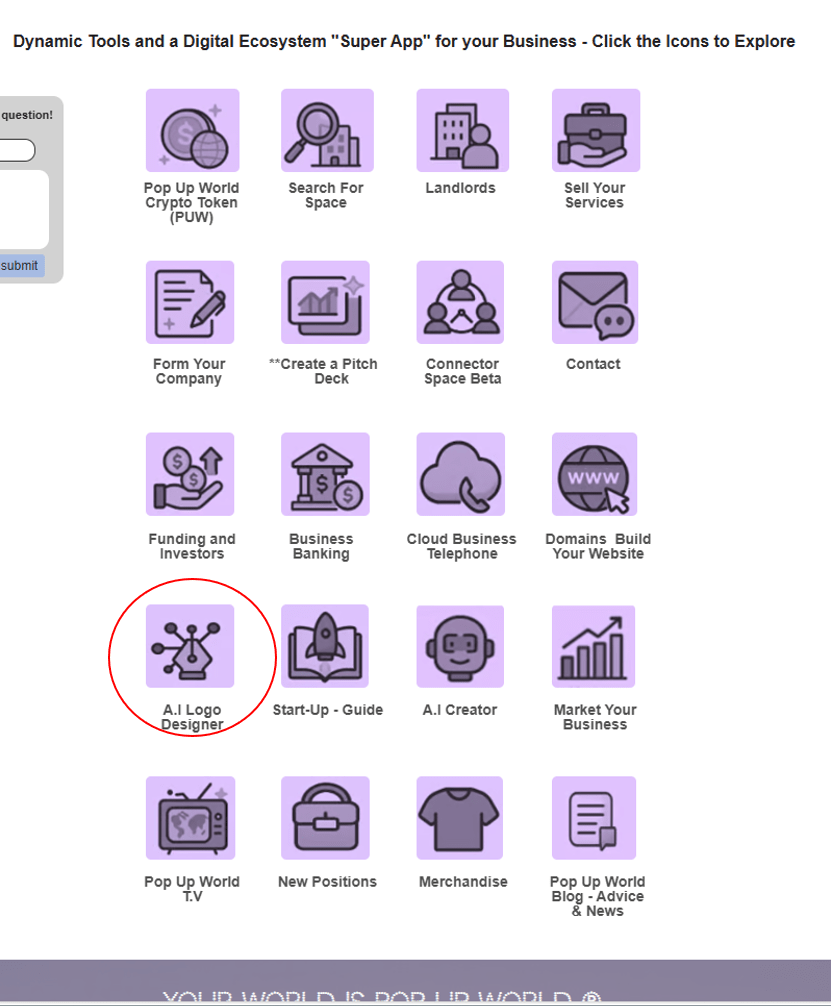831x1006 pixels.
Task: Select the Business Banking icon
Action: pos(325,475)
